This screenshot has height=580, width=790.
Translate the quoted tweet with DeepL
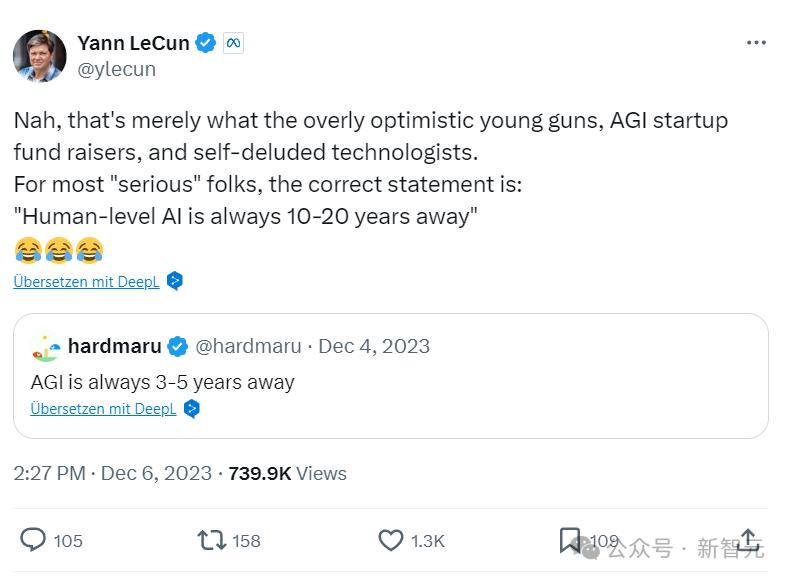point(103,408)
